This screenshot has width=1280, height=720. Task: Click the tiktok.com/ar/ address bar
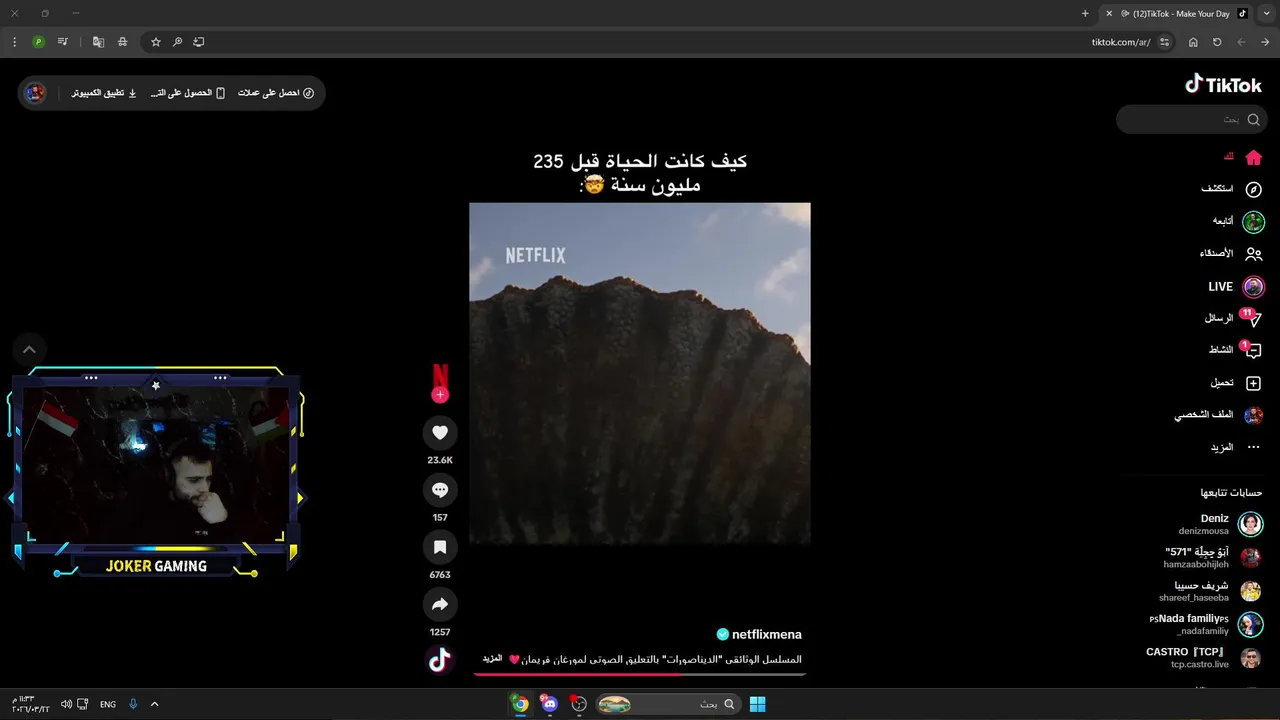[1120, 42]
